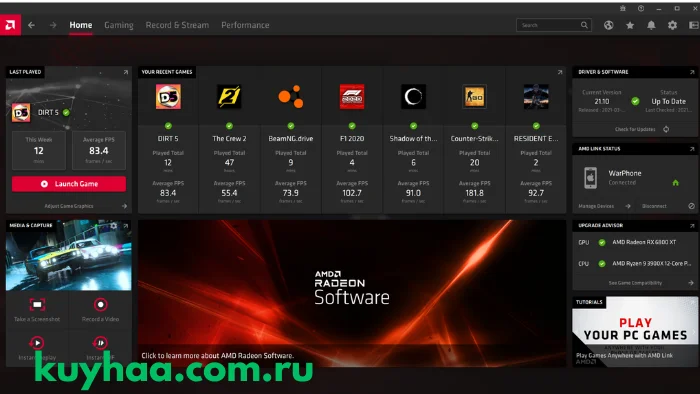This screenshot has width=700, height=394.
Task: Switch to the Performance tab
Action: click(x=245, y=25)
